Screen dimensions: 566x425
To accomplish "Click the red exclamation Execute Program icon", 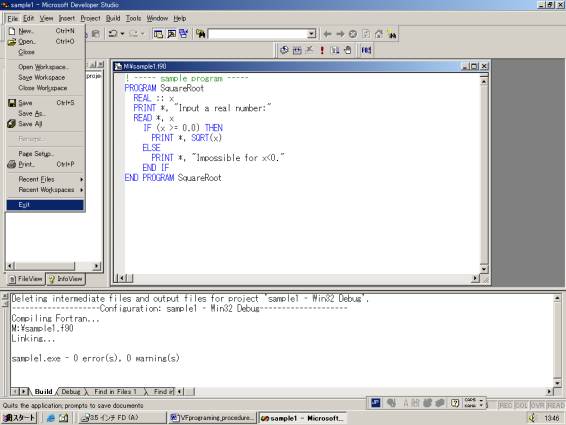I will tap(322, 50).
